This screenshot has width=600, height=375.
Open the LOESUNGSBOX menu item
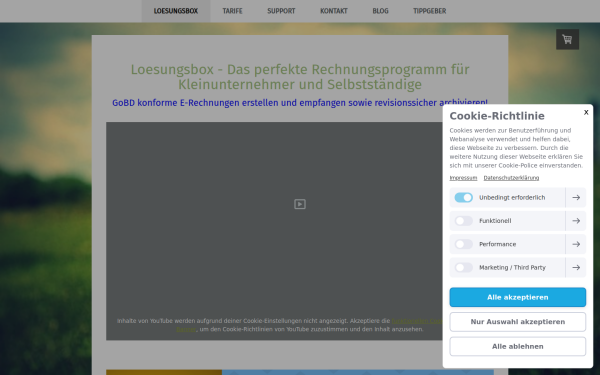[176, 11]
